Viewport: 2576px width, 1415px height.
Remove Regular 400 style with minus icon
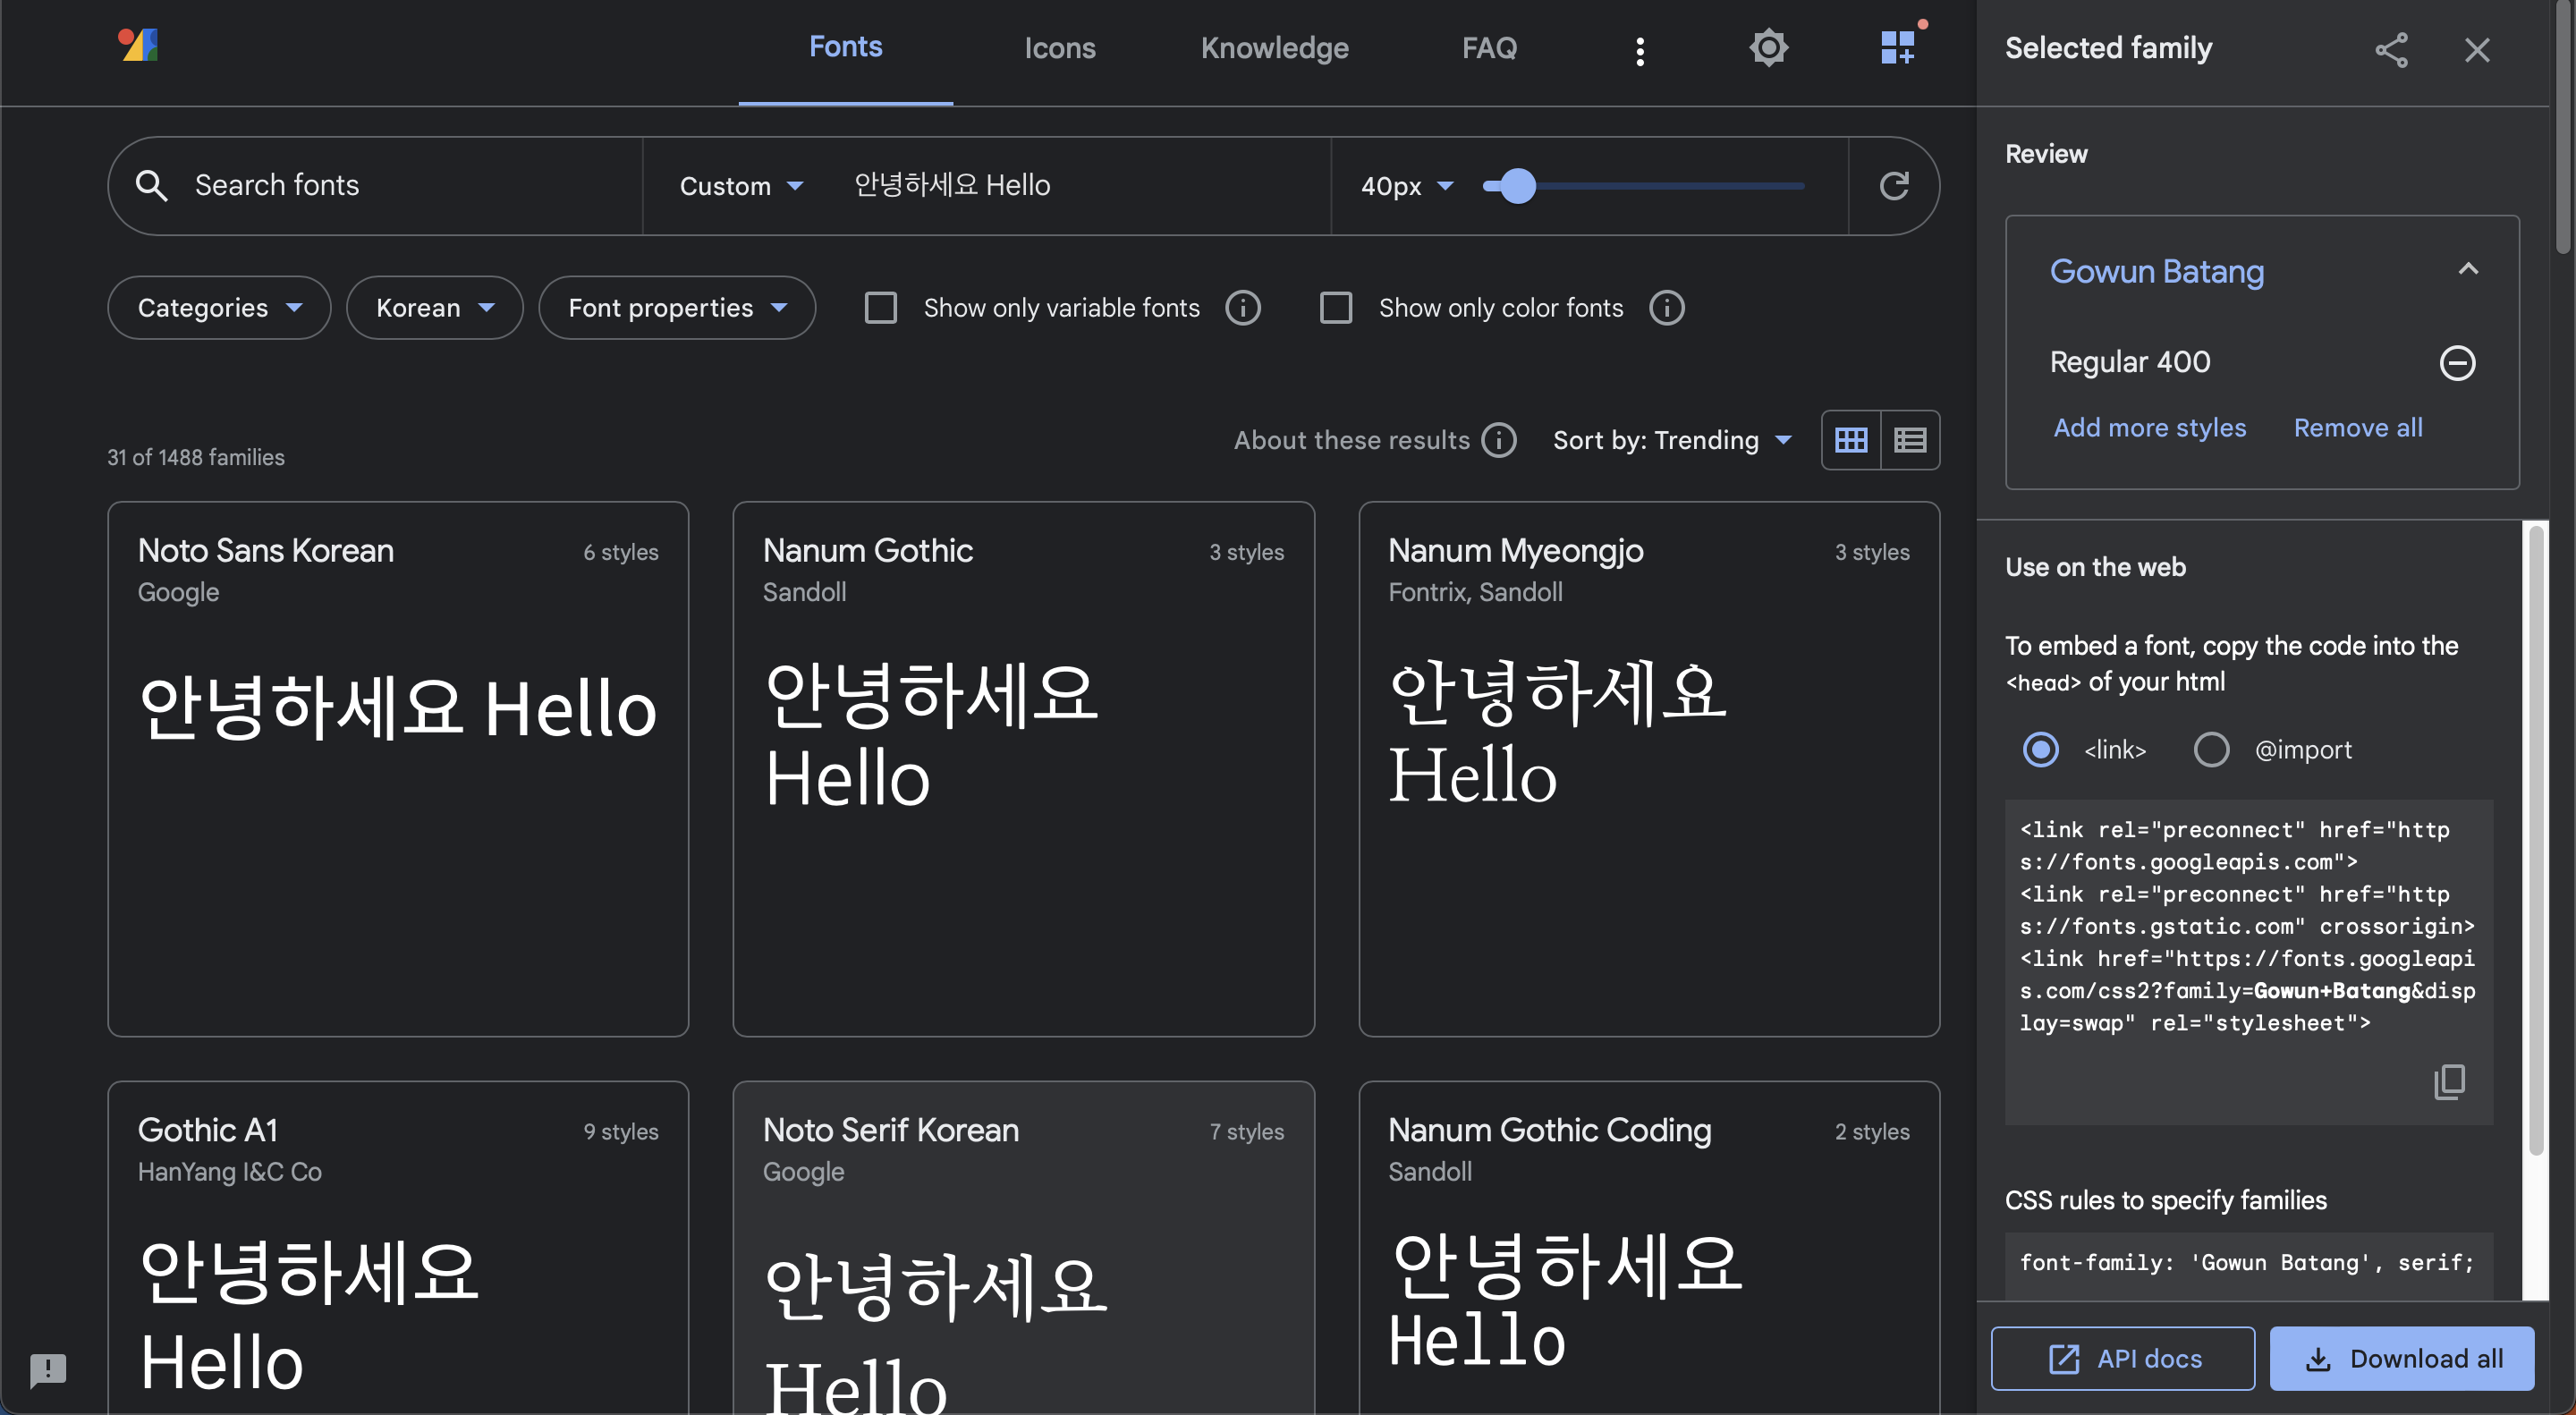coord(2457,363)
